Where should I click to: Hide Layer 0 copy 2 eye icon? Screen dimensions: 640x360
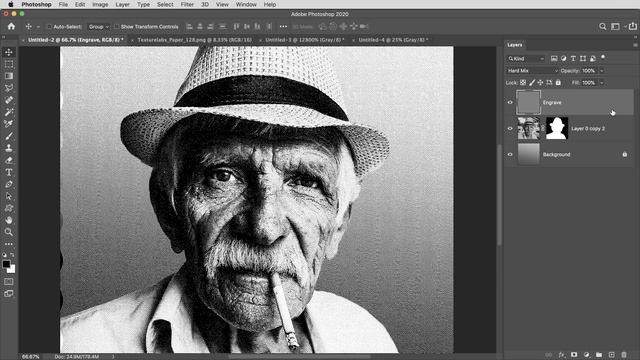[510, 129]
